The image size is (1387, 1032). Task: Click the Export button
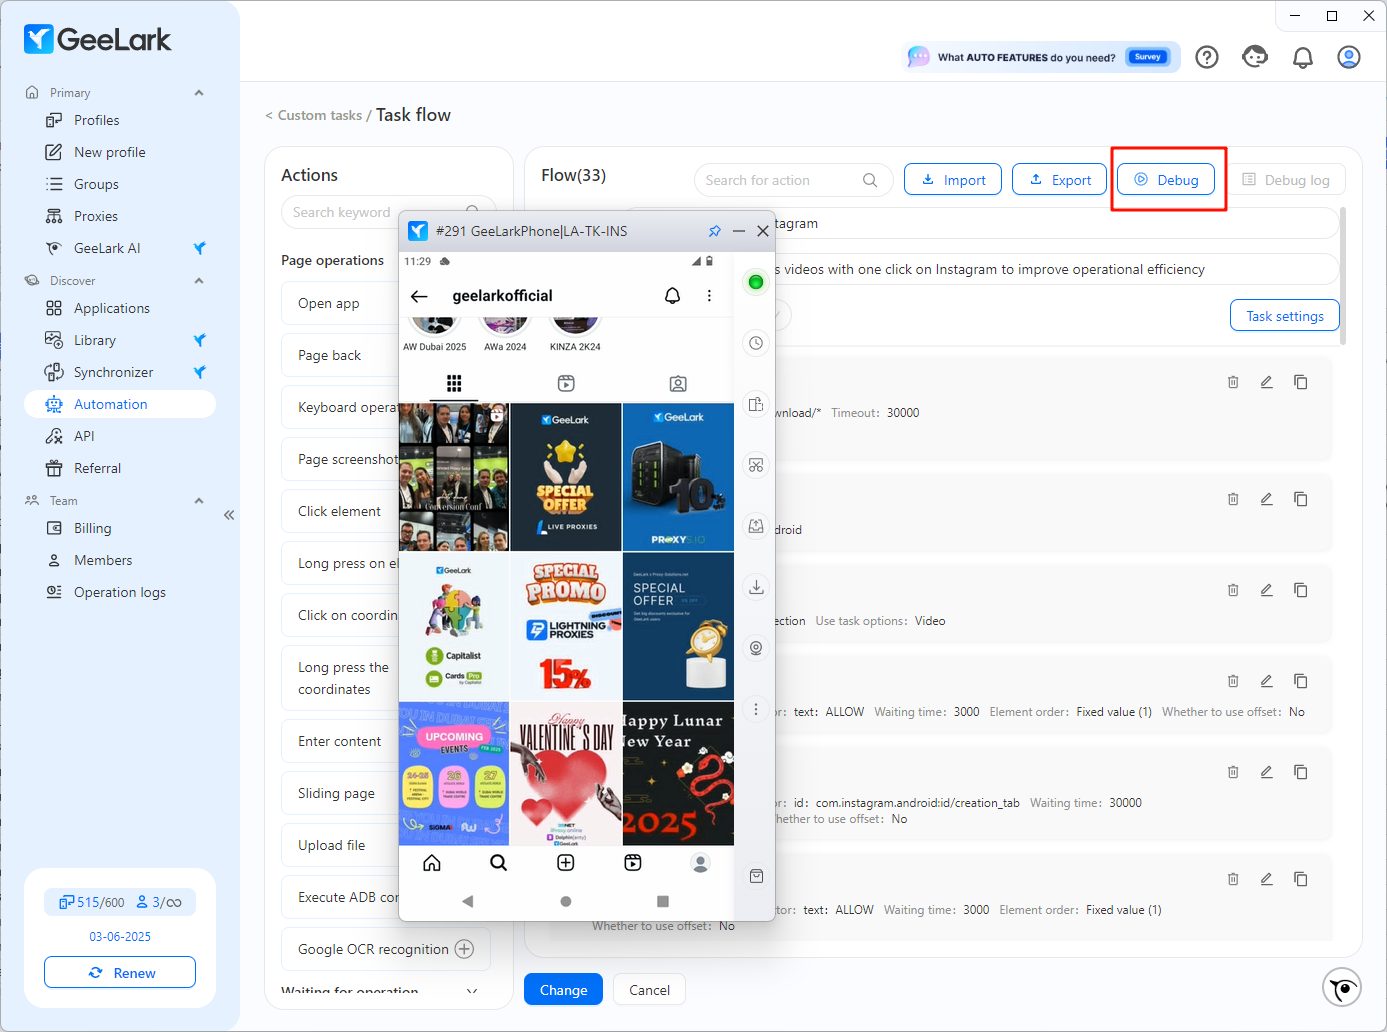coord(1060,180)
